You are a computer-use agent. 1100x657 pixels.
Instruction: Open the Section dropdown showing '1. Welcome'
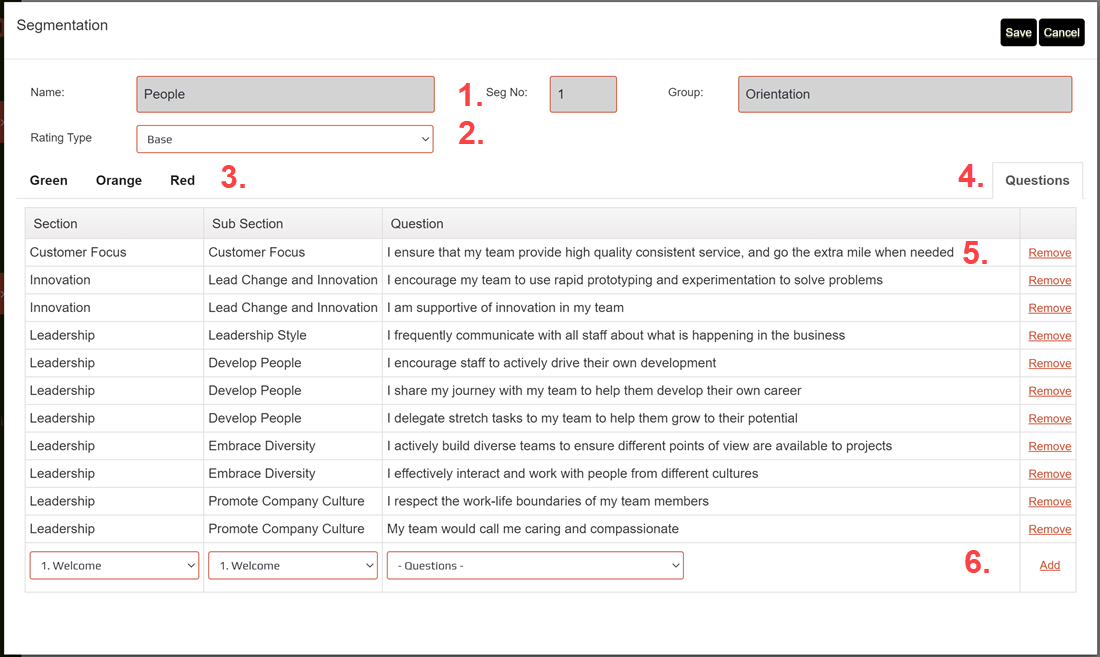[113, 565]
